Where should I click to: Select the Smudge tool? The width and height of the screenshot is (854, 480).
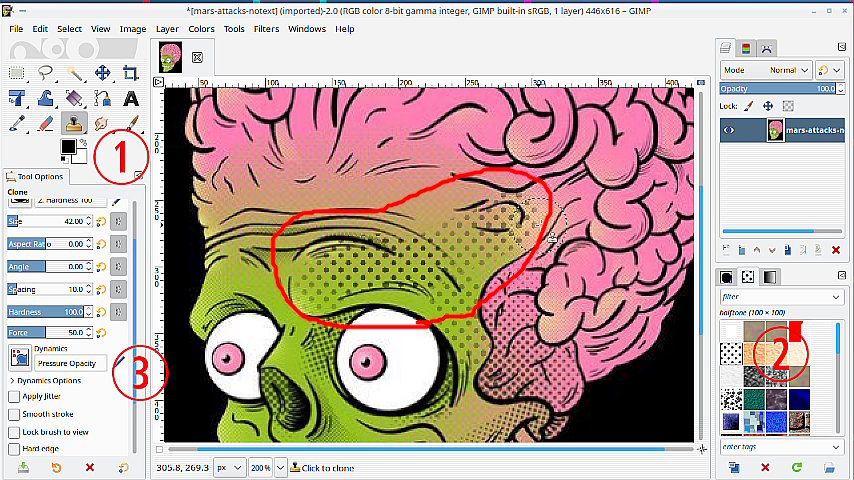click(x=102, y=123)
